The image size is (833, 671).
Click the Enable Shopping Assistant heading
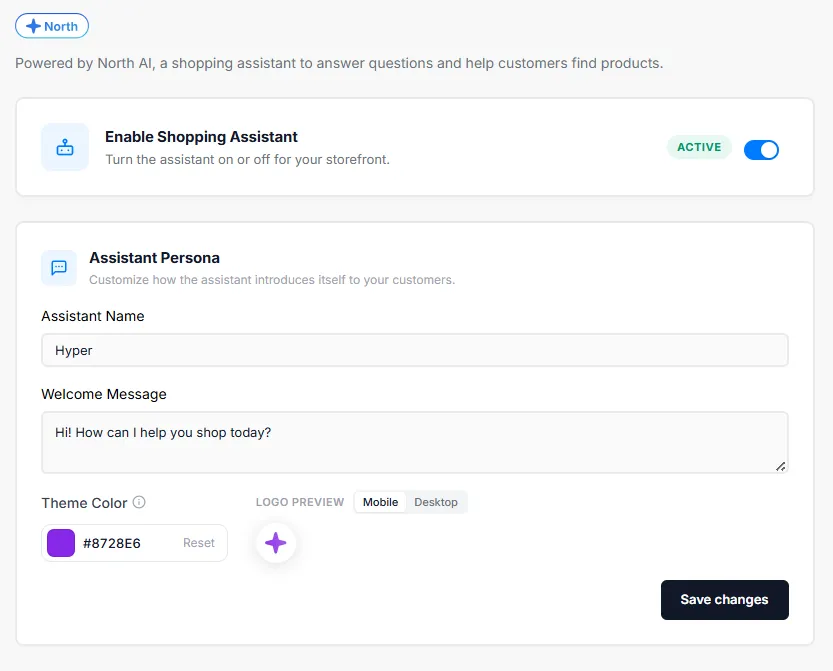201,137
